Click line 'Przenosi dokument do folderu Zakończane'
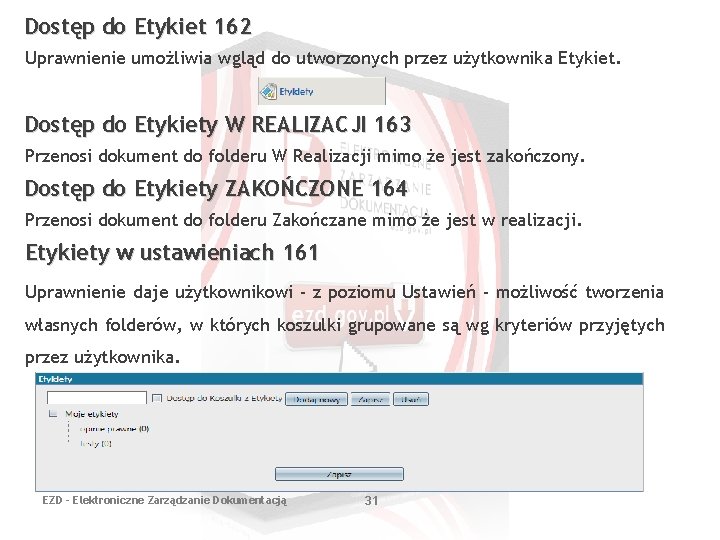The height and width of the screenshot is (540, 720). click(x=196, y=220)
